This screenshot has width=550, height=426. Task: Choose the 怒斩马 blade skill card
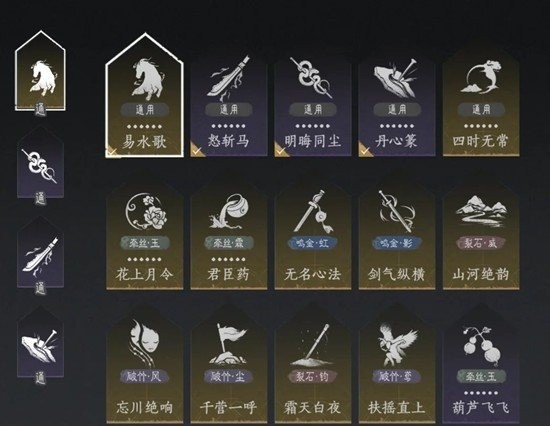228,102
